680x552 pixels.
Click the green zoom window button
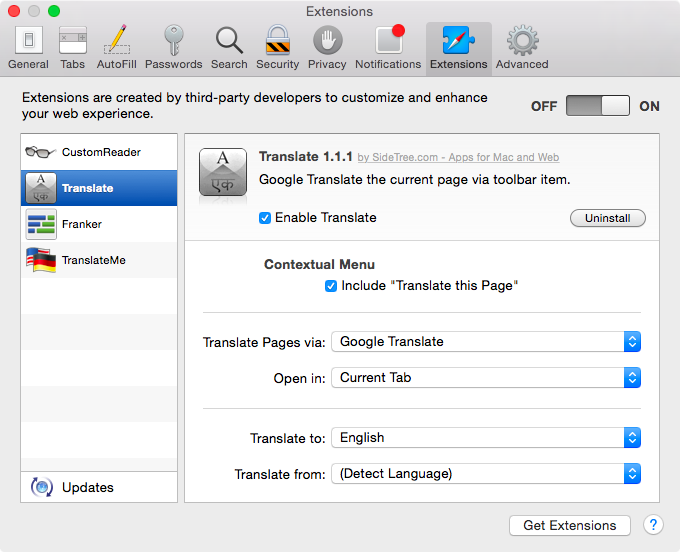(54, 11)
